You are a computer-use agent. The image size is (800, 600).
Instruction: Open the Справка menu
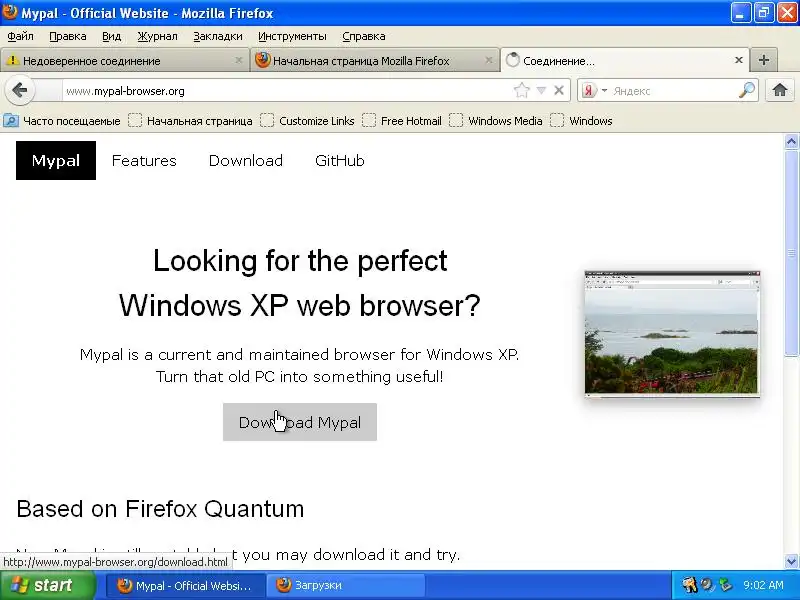coord(364,36)
